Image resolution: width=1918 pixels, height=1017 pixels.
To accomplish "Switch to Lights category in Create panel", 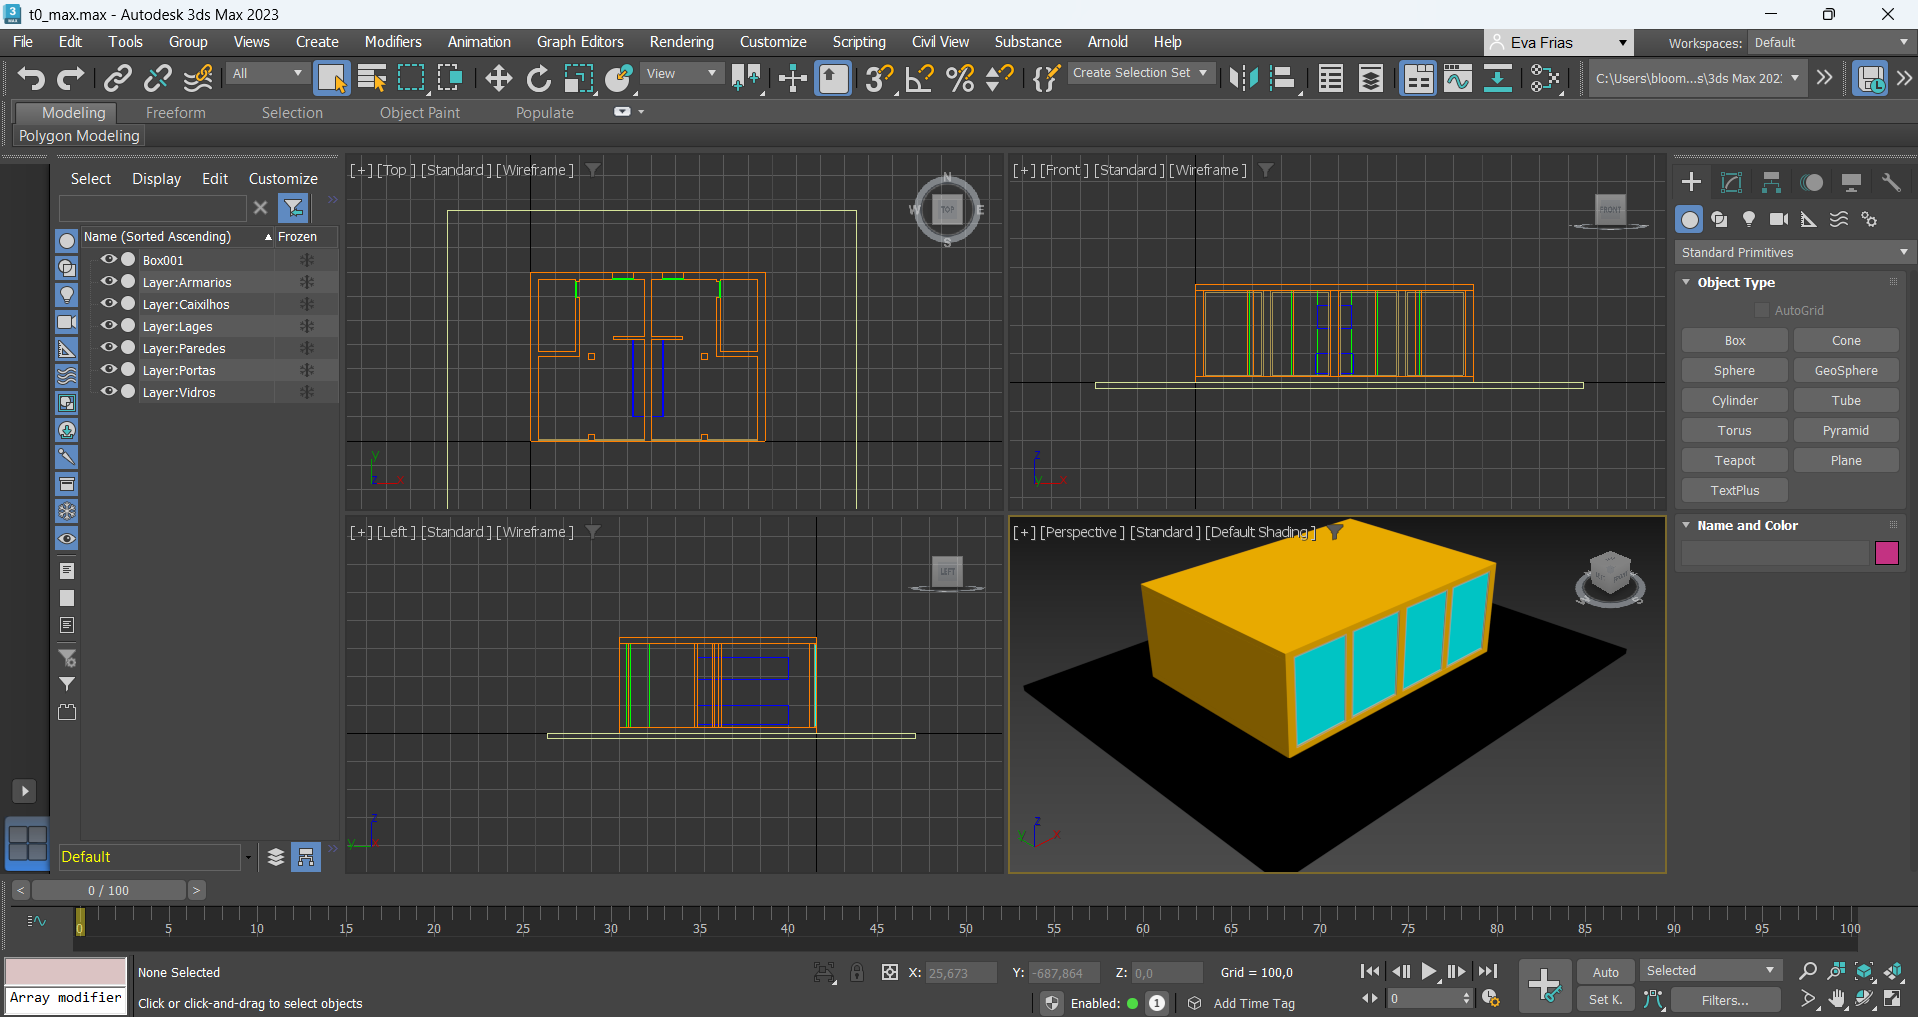I will (x=1749, y=219).
